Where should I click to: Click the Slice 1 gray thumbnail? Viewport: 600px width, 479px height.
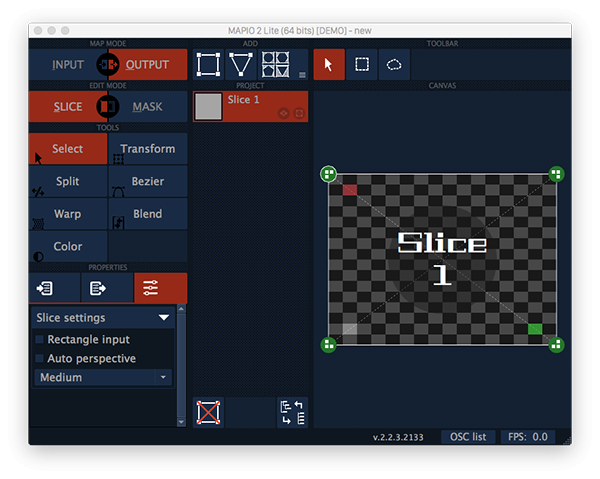[209, 106]
